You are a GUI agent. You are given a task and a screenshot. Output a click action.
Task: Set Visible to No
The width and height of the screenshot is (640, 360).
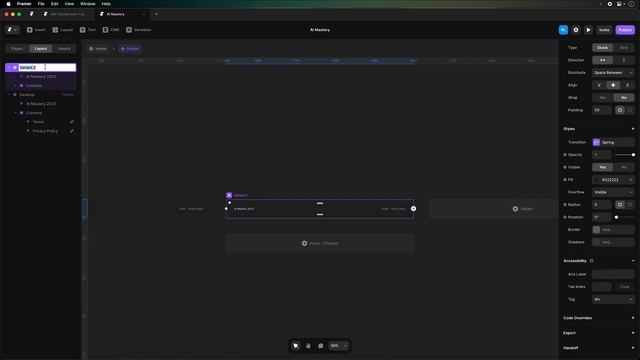(x=624, y=167)
